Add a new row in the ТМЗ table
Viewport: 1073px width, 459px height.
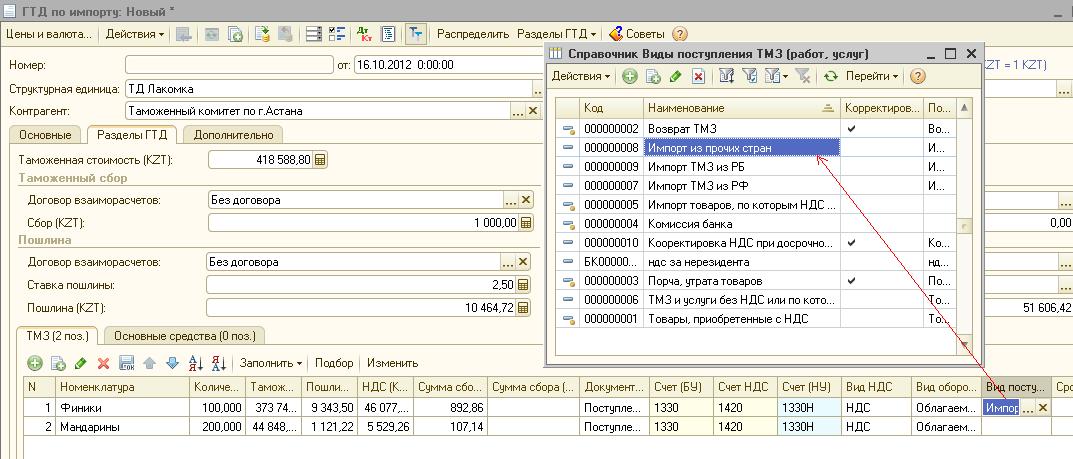(35, 363)
